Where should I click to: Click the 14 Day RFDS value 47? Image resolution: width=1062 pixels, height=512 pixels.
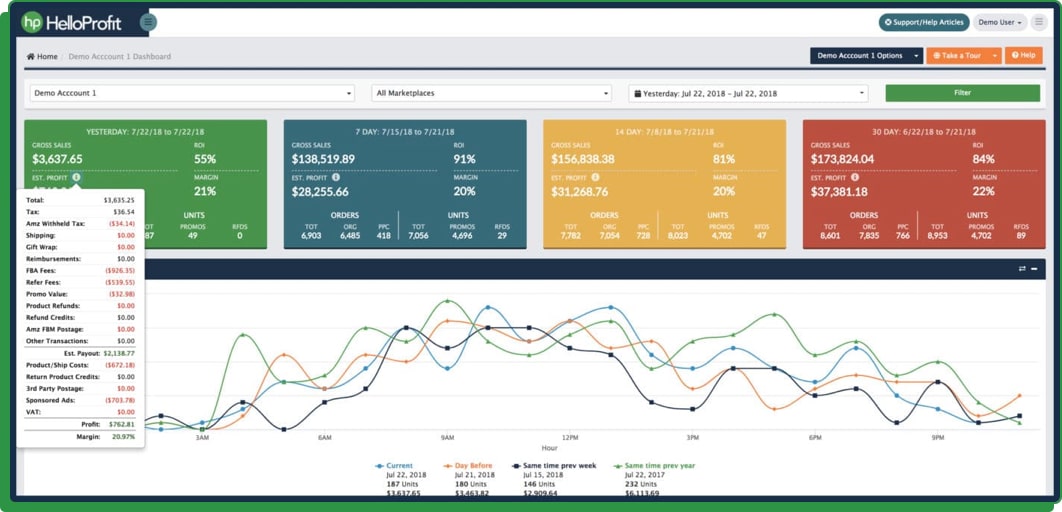coord(761,236)
